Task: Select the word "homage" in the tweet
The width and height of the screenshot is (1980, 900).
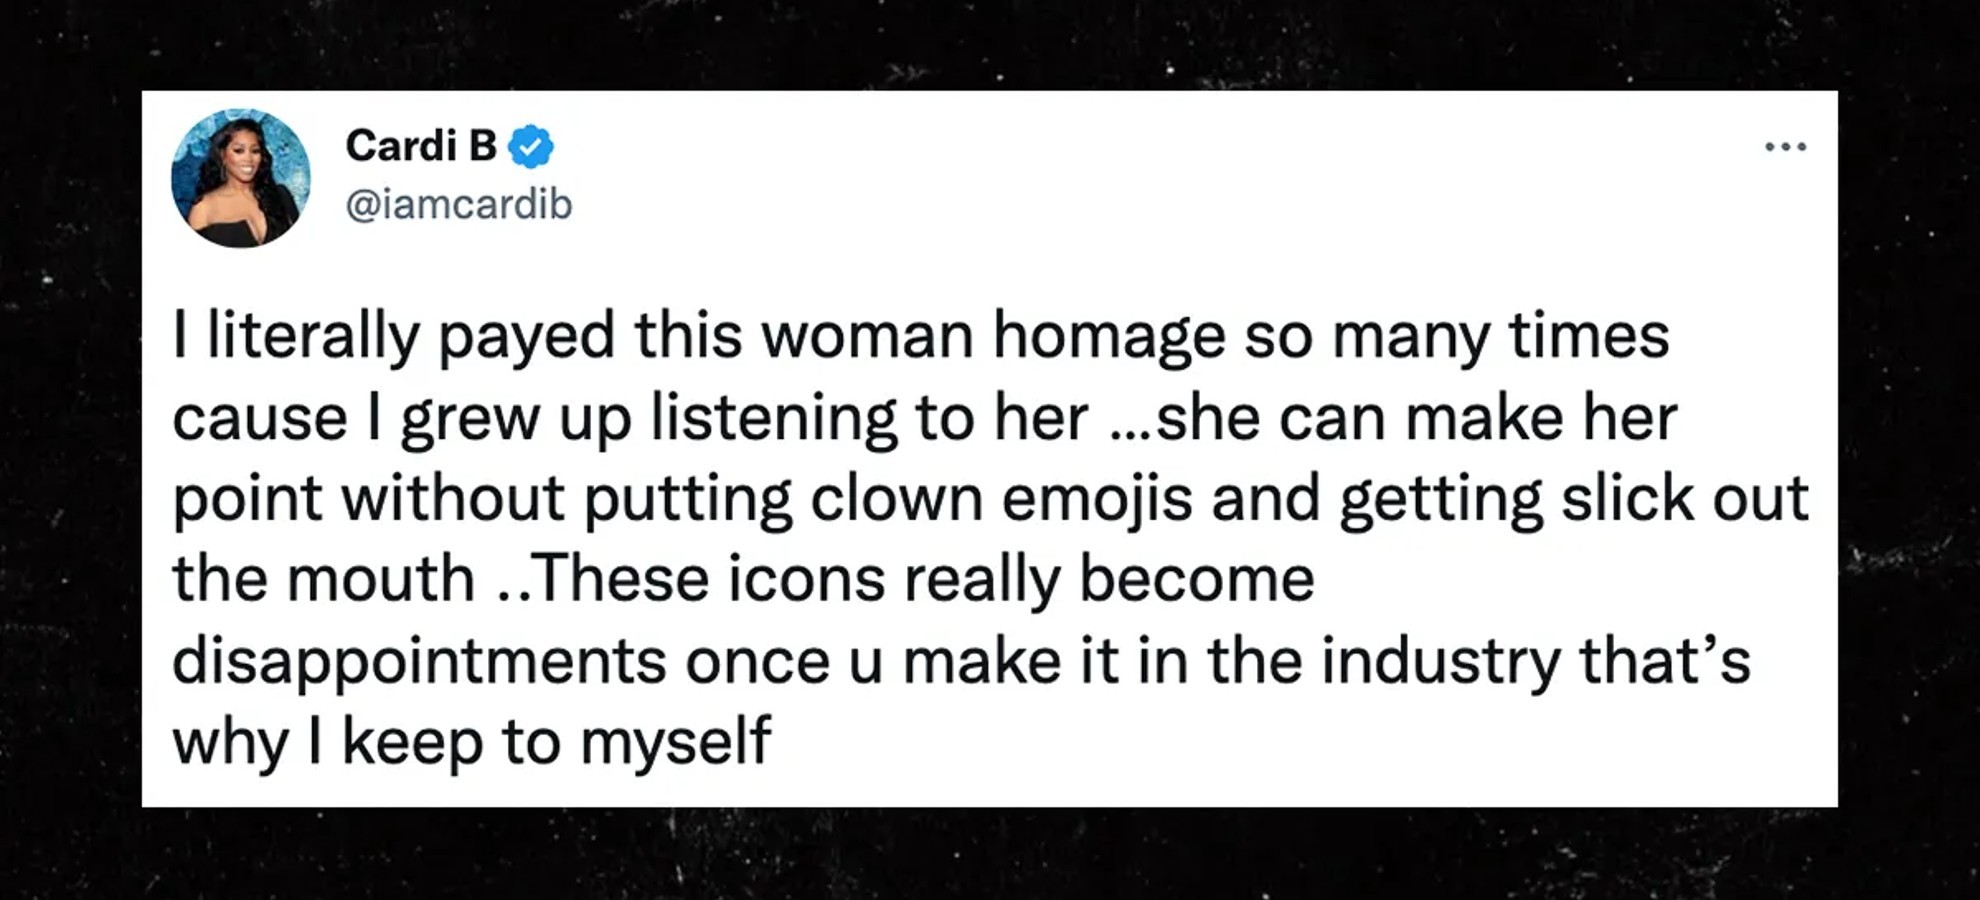Action: 1108,337
